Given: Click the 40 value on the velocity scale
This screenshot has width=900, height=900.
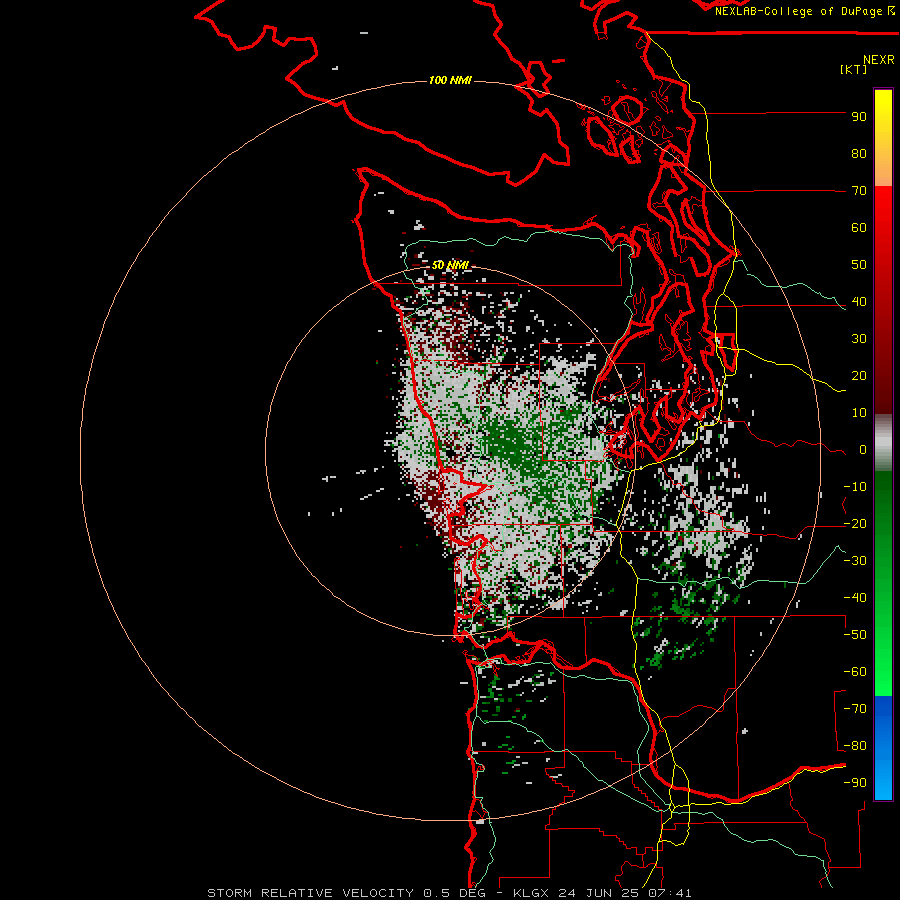Looking at the screenshot, I should (859, 302).
